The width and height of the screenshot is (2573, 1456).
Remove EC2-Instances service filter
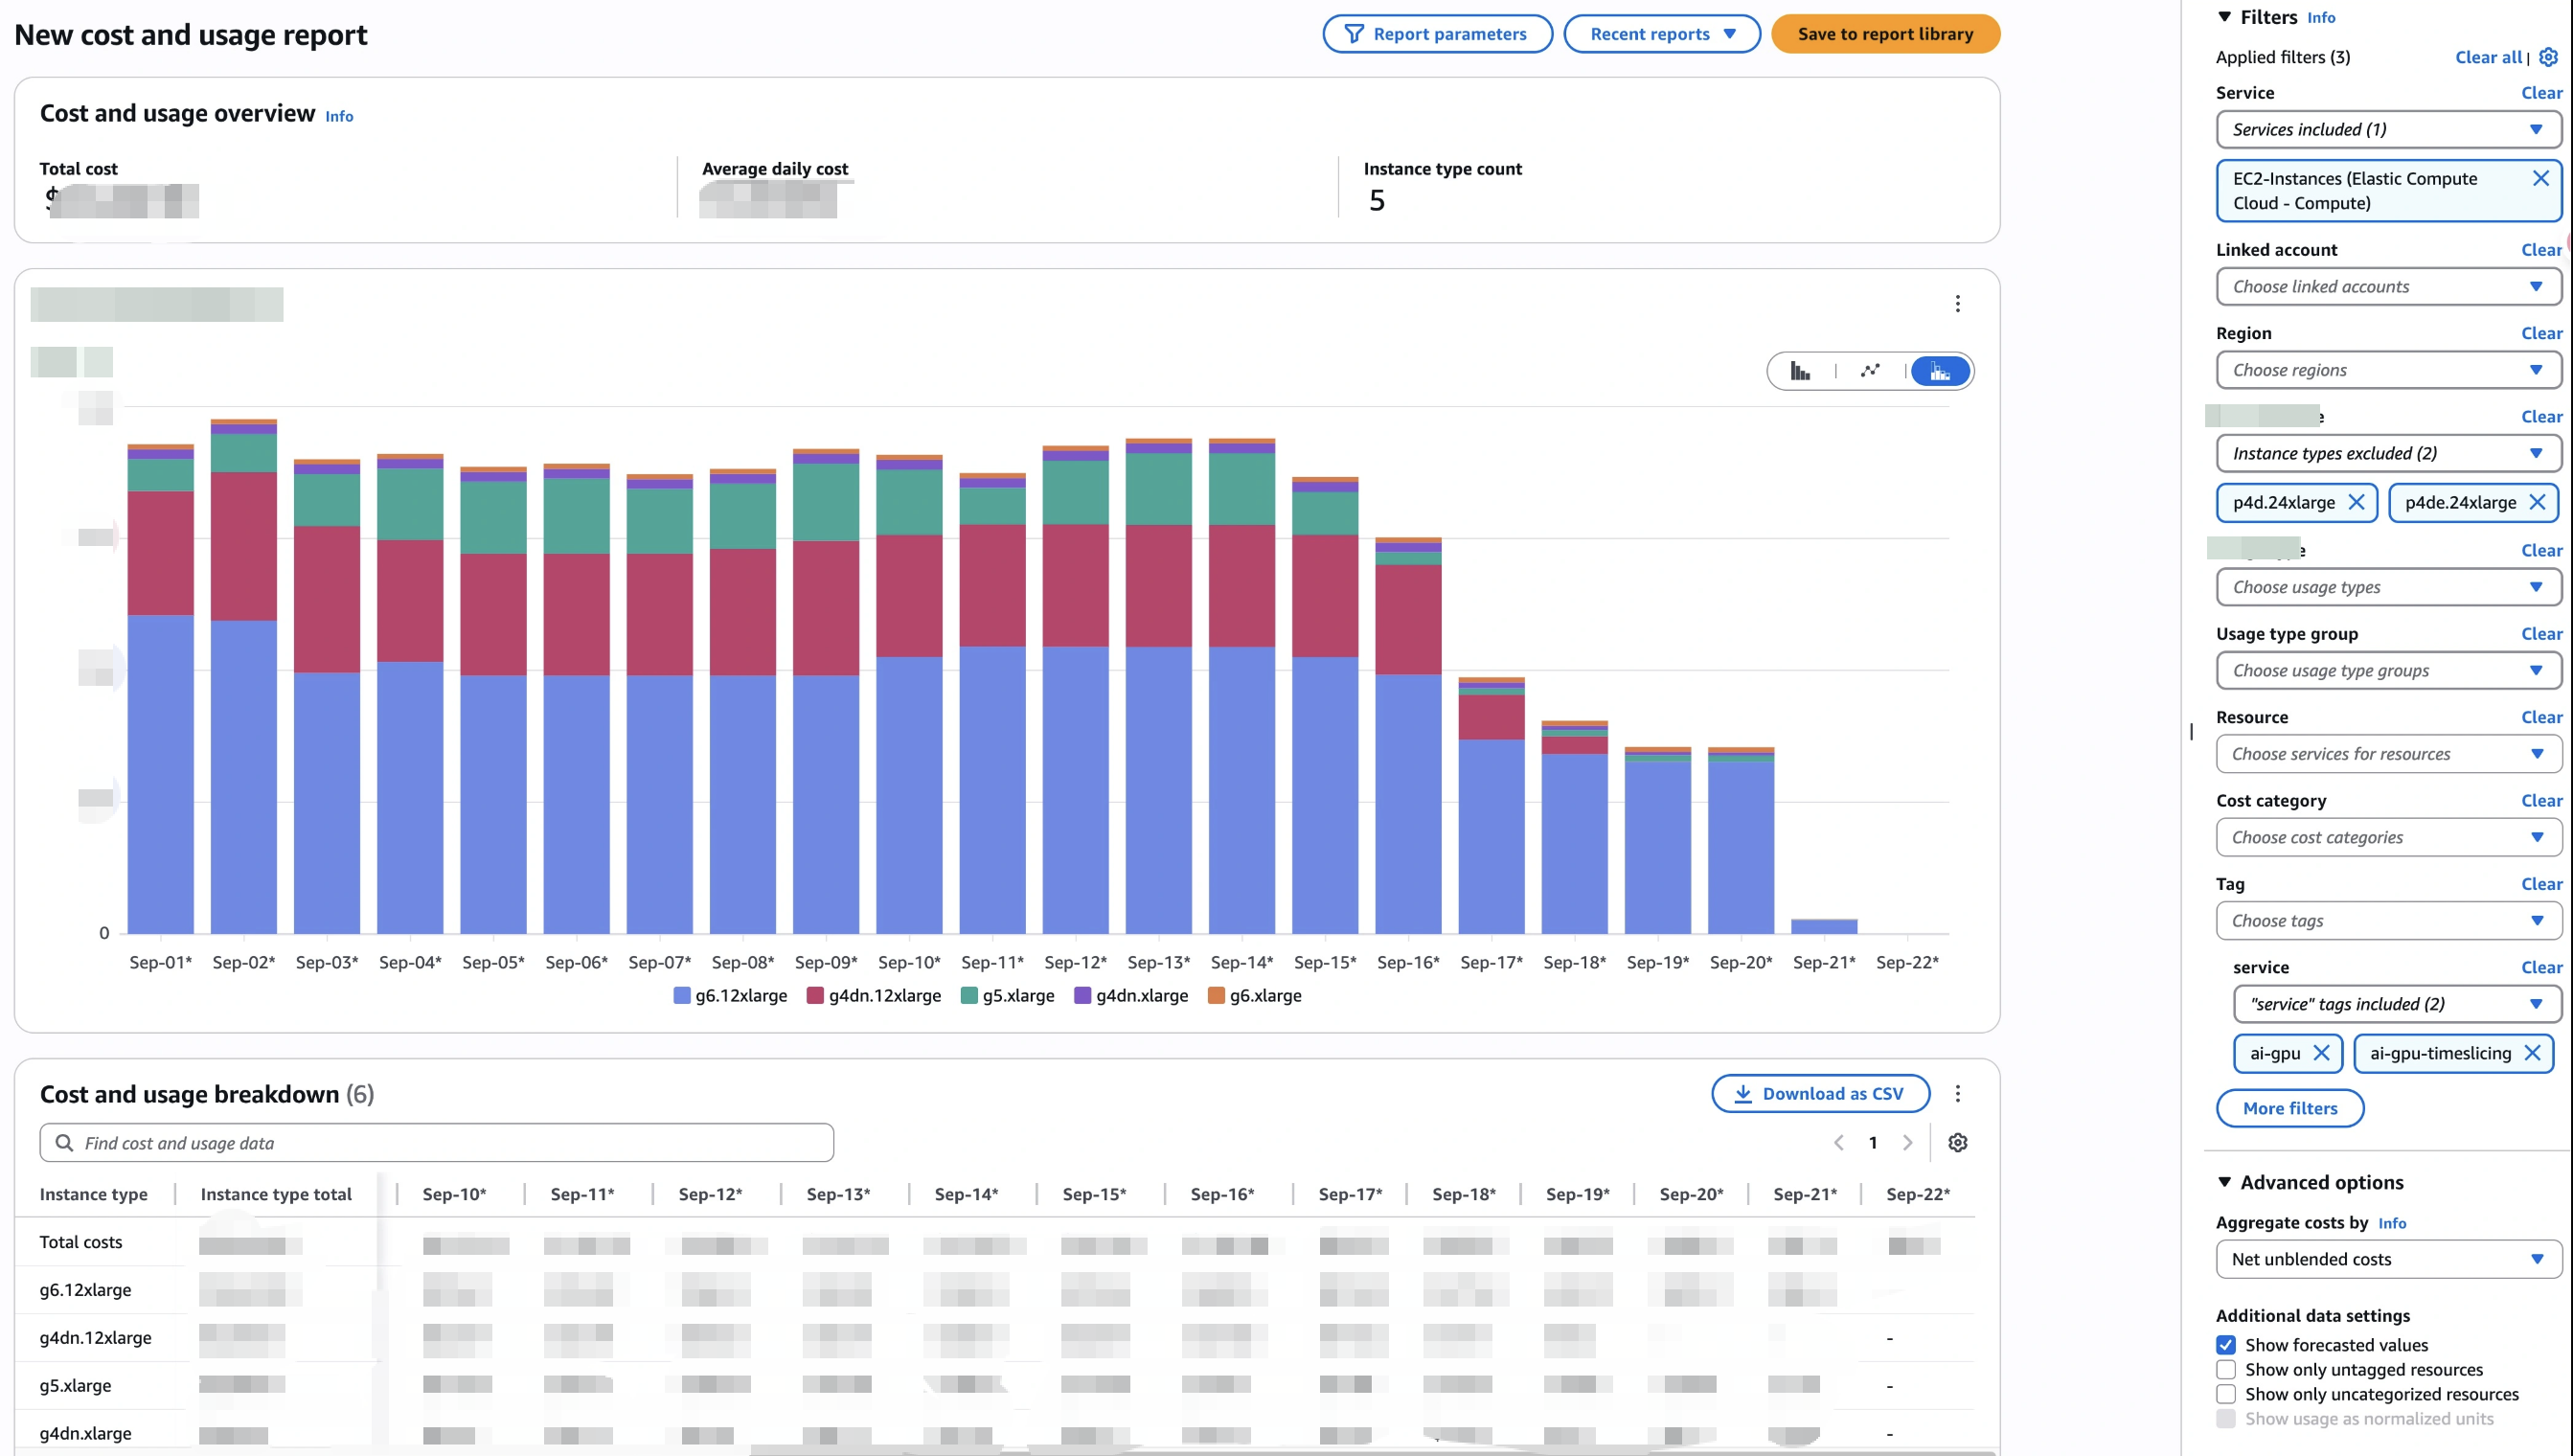[x=2540, y=179]
